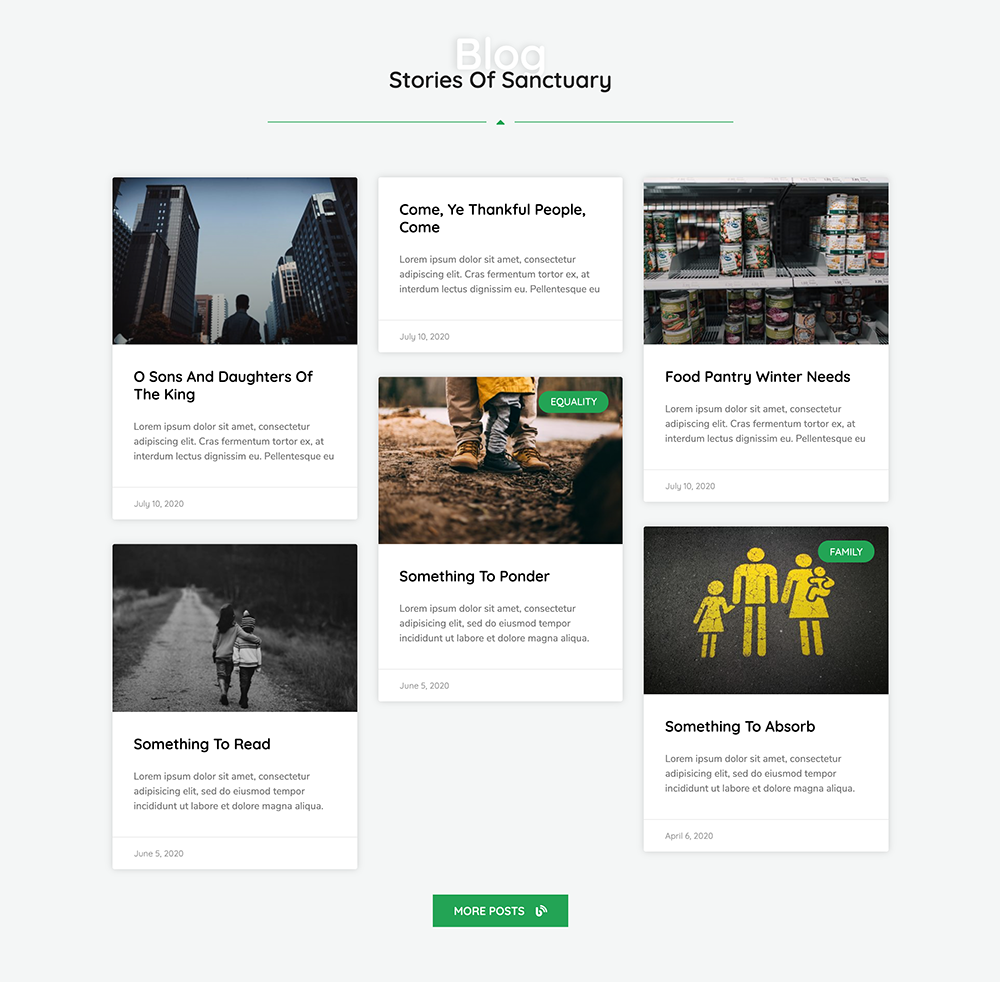Click excerpt text under Food Pantry Winter Needs
1000x982 pixels.
[765, 424]
